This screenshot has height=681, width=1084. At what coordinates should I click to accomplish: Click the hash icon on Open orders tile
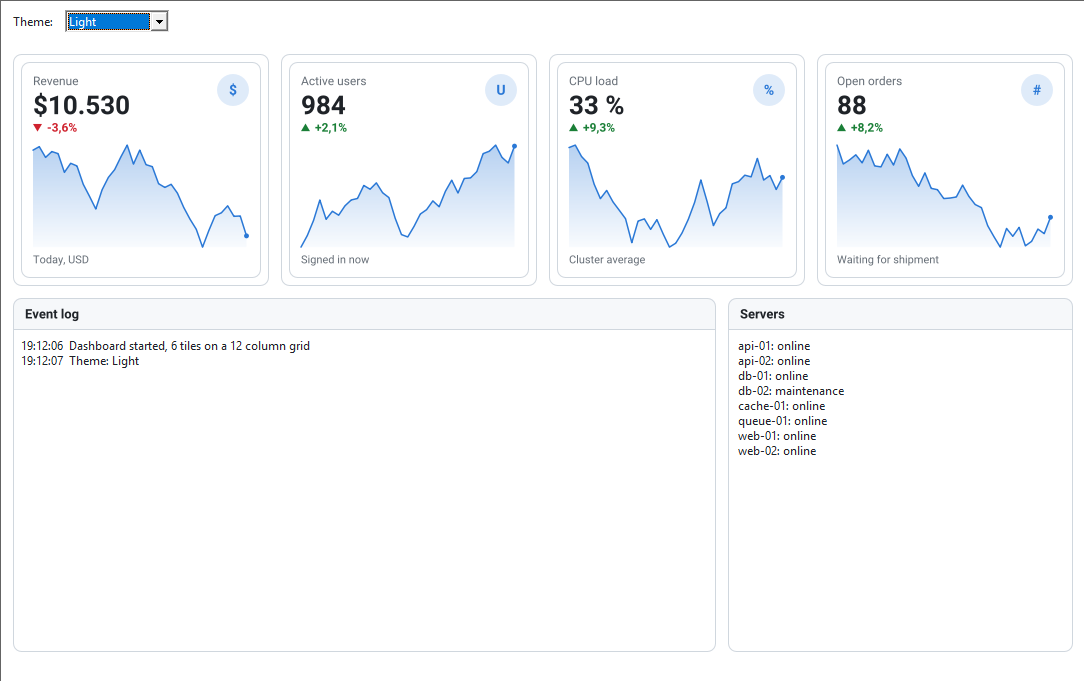[x=1037, y=90]
